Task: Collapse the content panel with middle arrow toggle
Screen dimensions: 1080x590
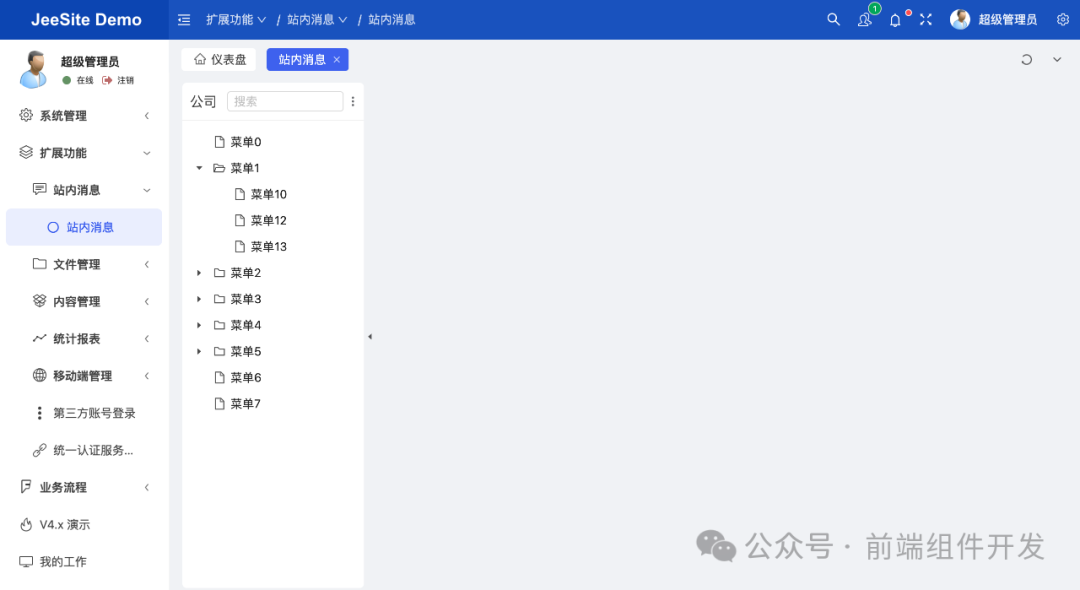Action: click(x=370, y=337)
